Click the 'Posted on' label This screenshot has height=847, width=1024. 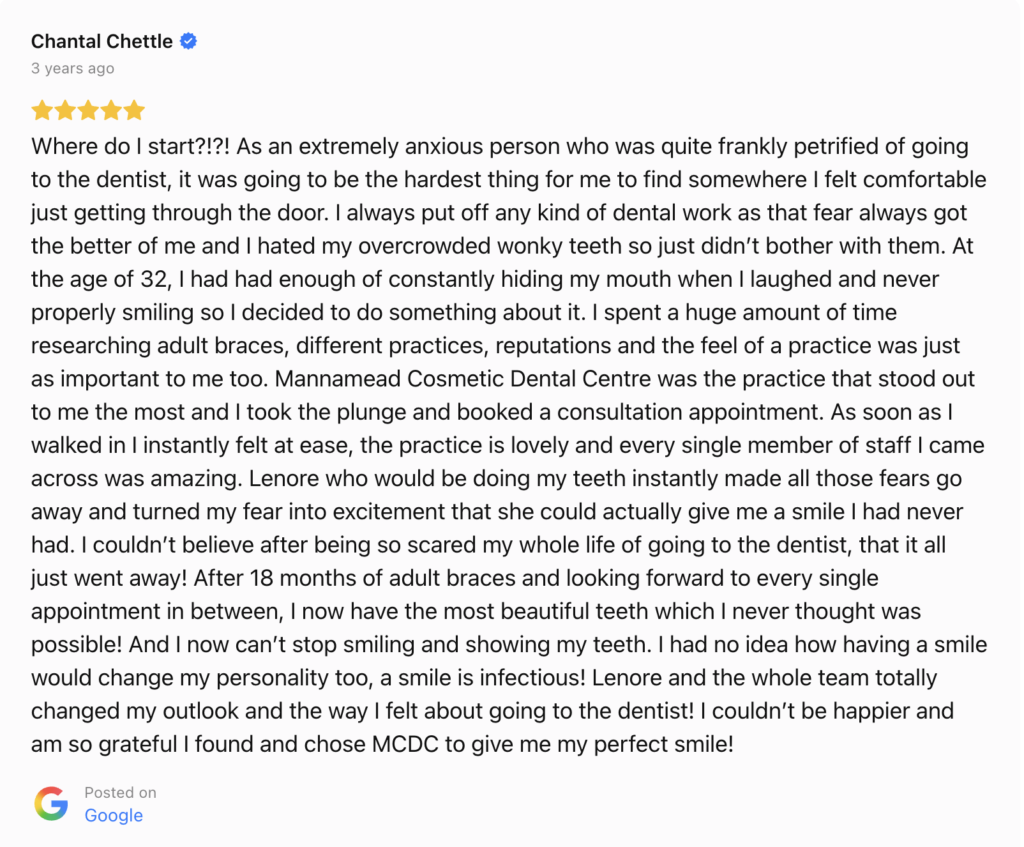click(x=120, y=792)
